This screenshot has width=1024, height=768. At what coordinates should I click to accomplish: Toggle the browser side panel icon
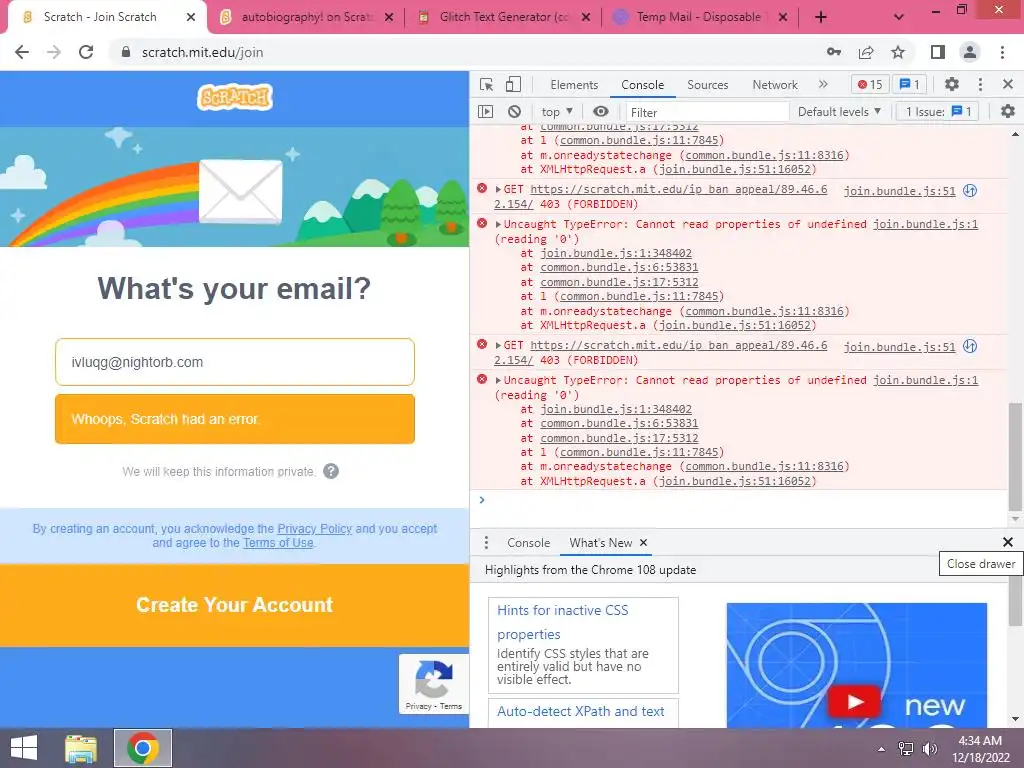pos(938,52)
